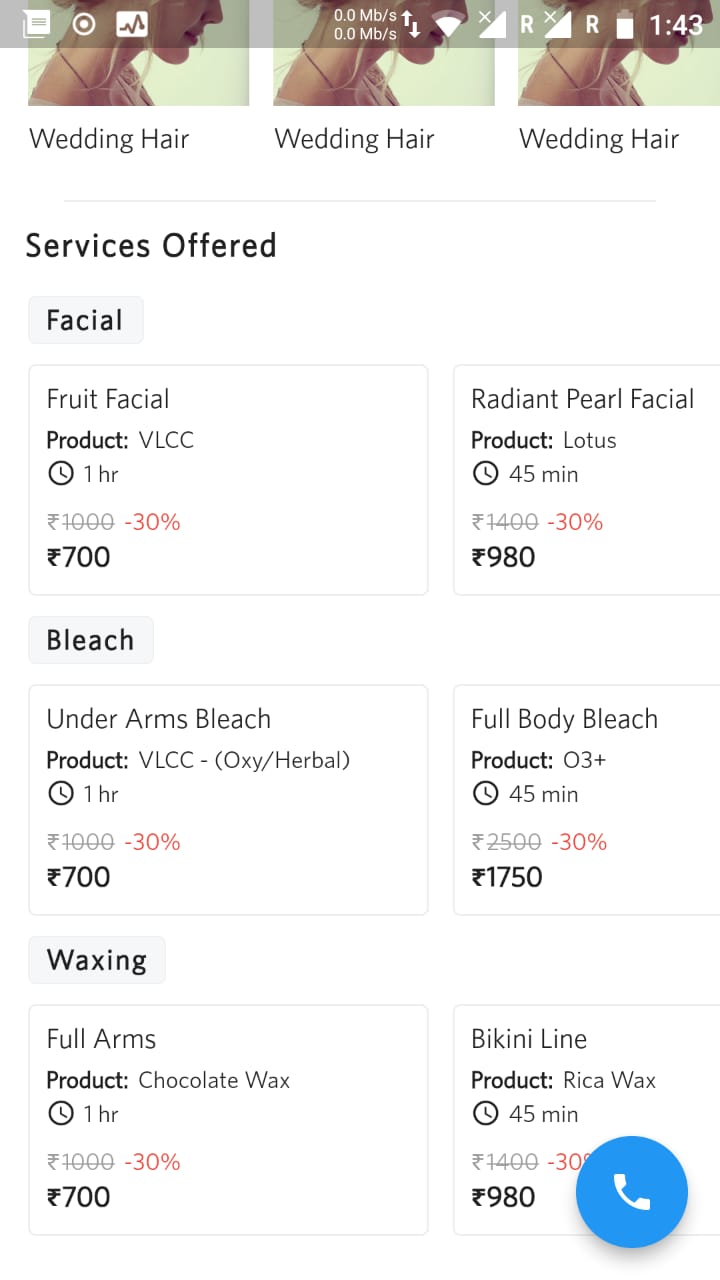Click the clock icon in Full Body Bleach card

485,794
